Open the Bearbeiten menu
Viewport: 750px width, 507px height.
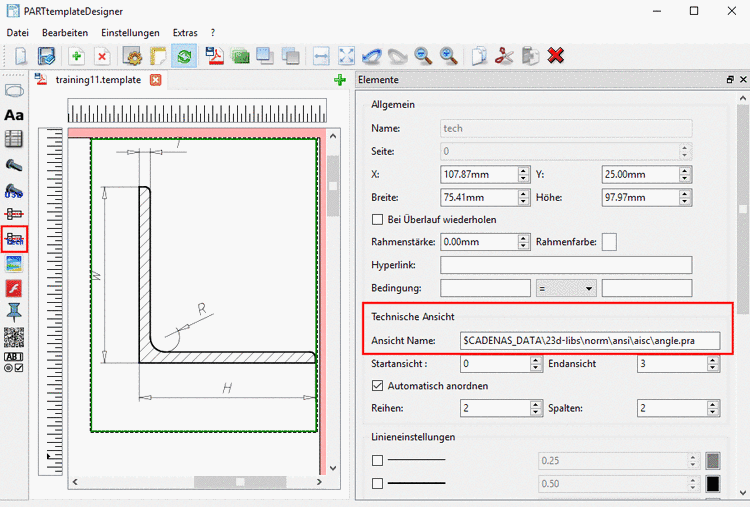tap(65, 33)
